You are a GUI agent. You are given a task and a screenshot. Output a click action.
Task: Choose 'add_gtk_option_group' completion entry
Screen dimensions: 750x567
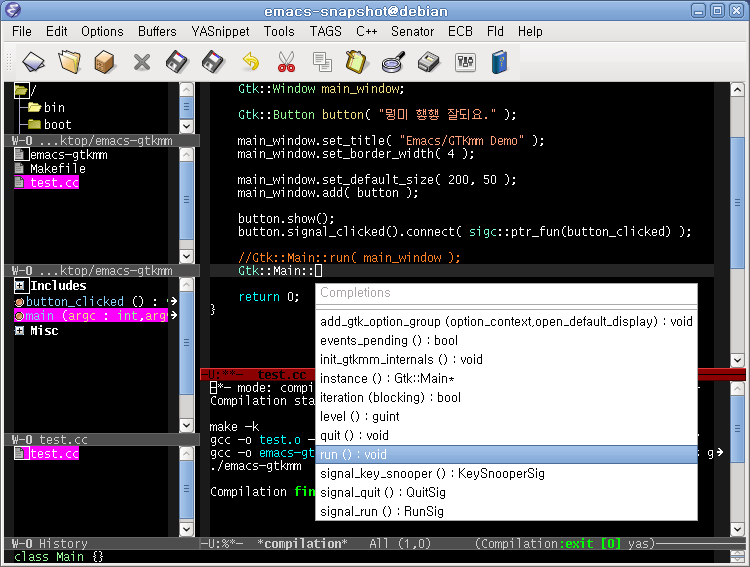pos(506,322)
